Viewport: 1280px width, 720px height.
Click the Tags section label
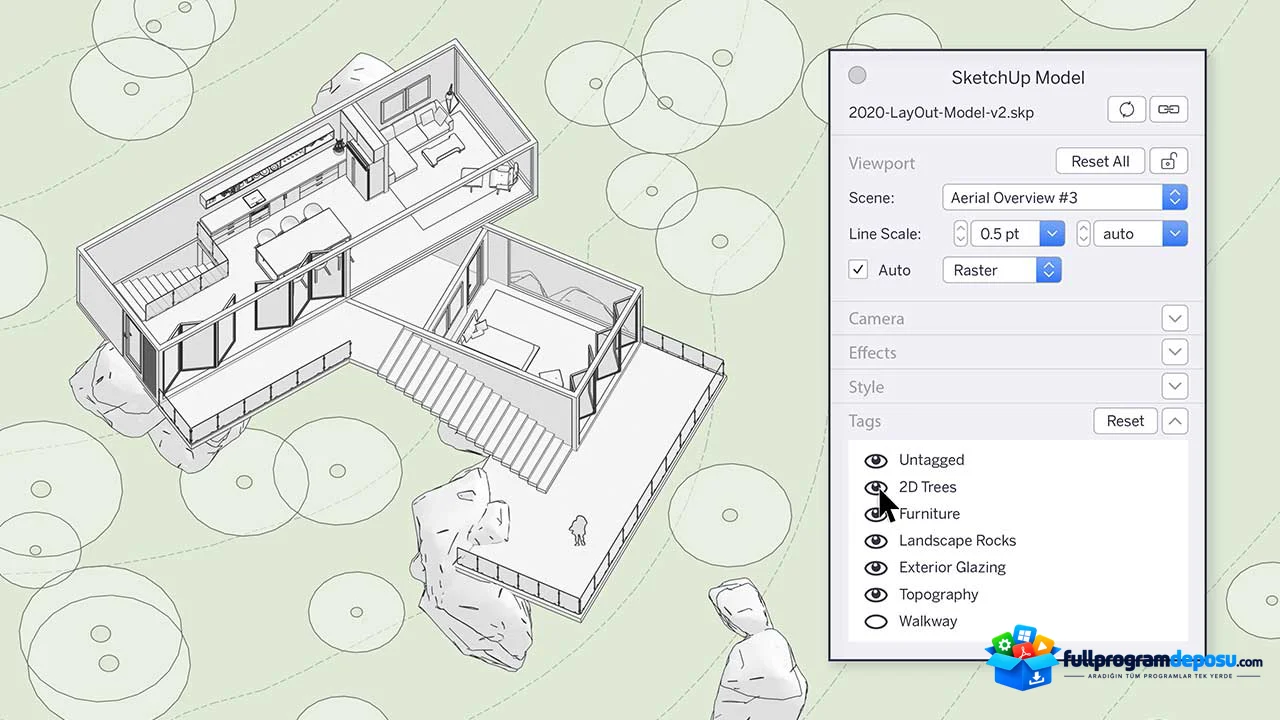click(864, 421)
